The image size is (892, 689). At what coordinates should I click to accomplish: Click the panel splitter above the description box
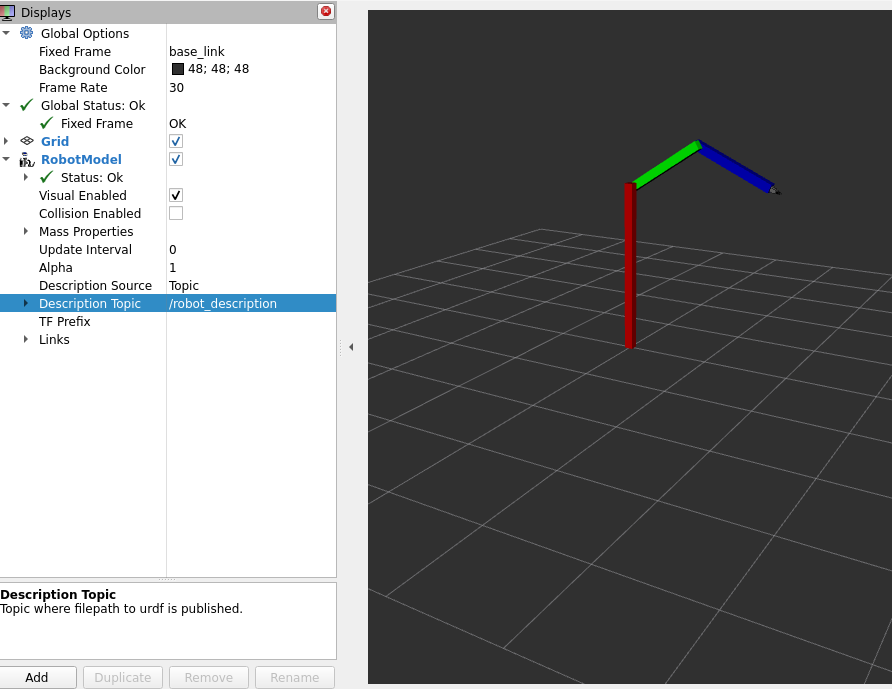coord(167,580)
